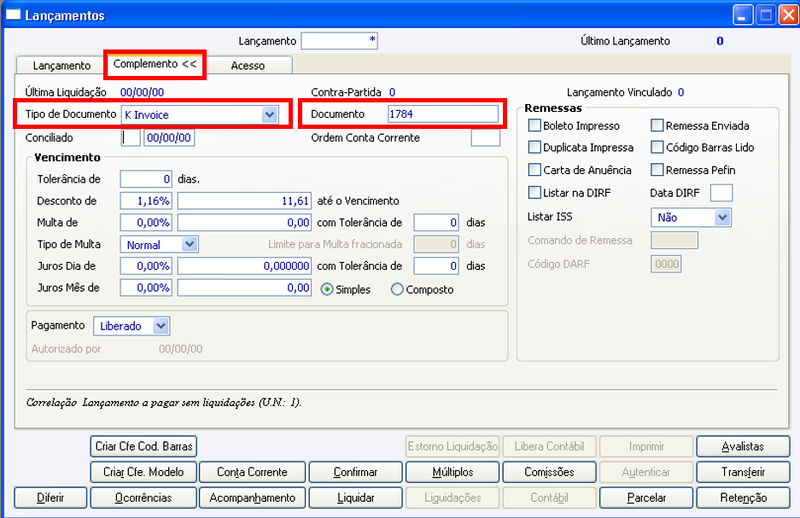
Task: Check the Boleto Impresso box
Action: pyautogui.click(x=534, y=126)
